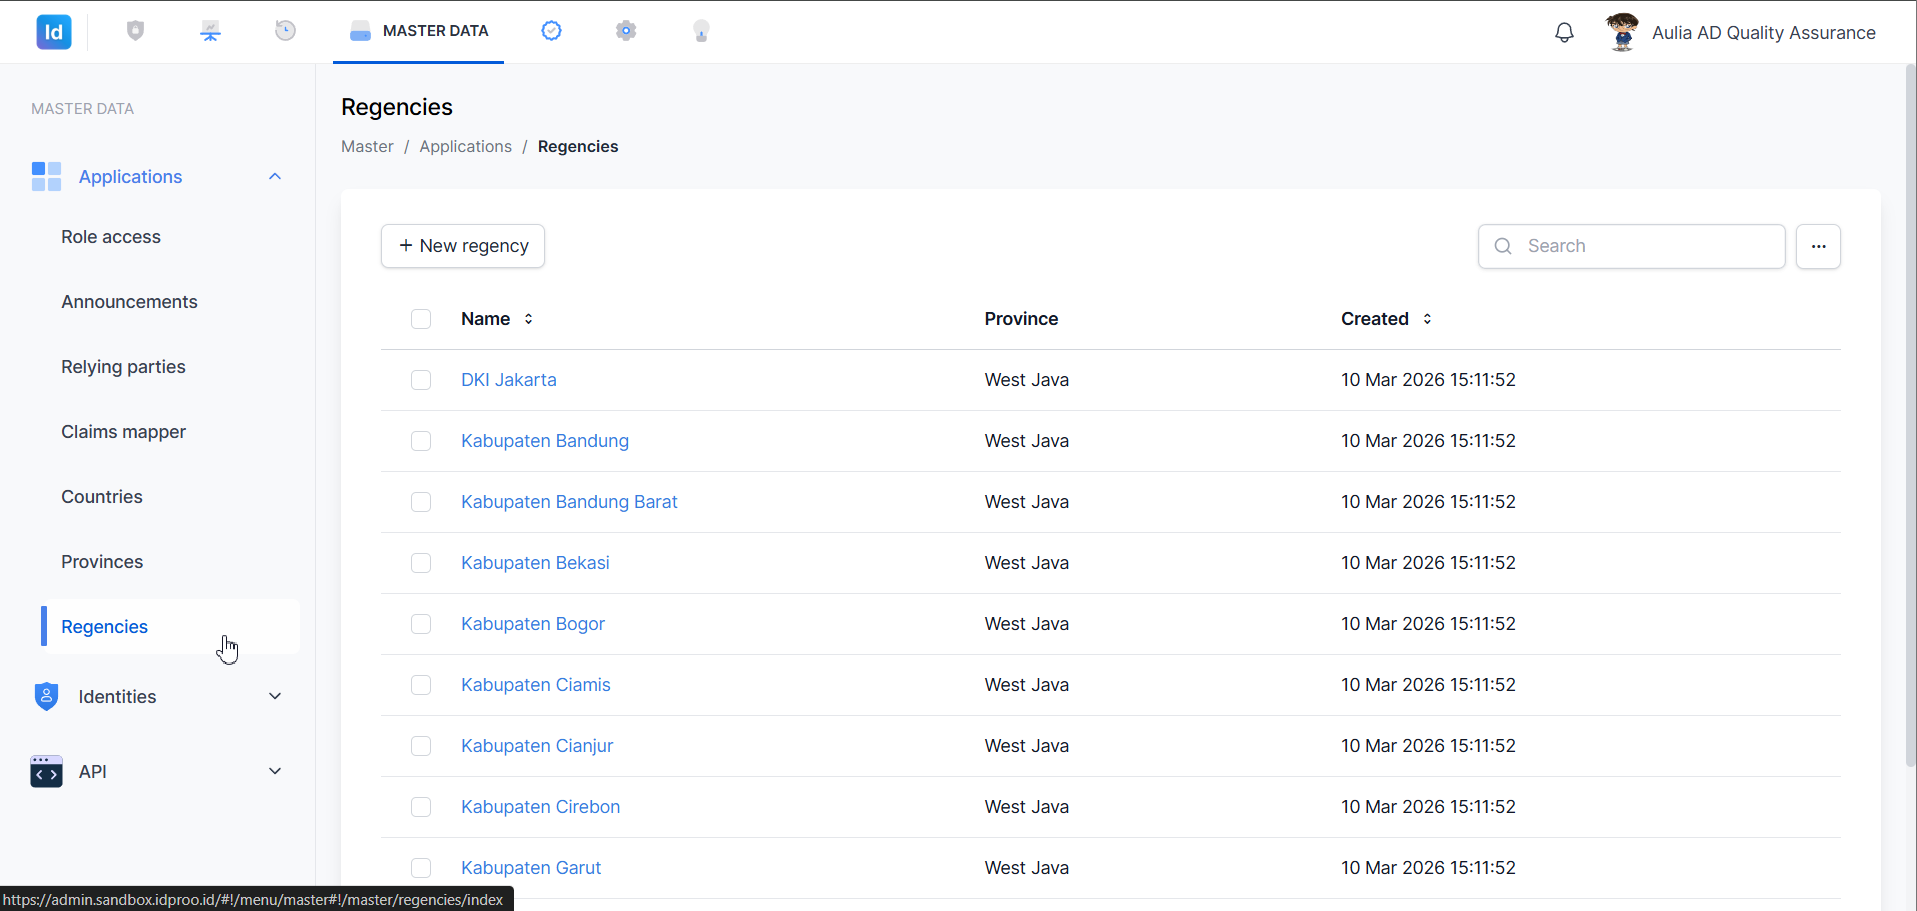Open the DKI Jakarta regency link

coord(509,380)
